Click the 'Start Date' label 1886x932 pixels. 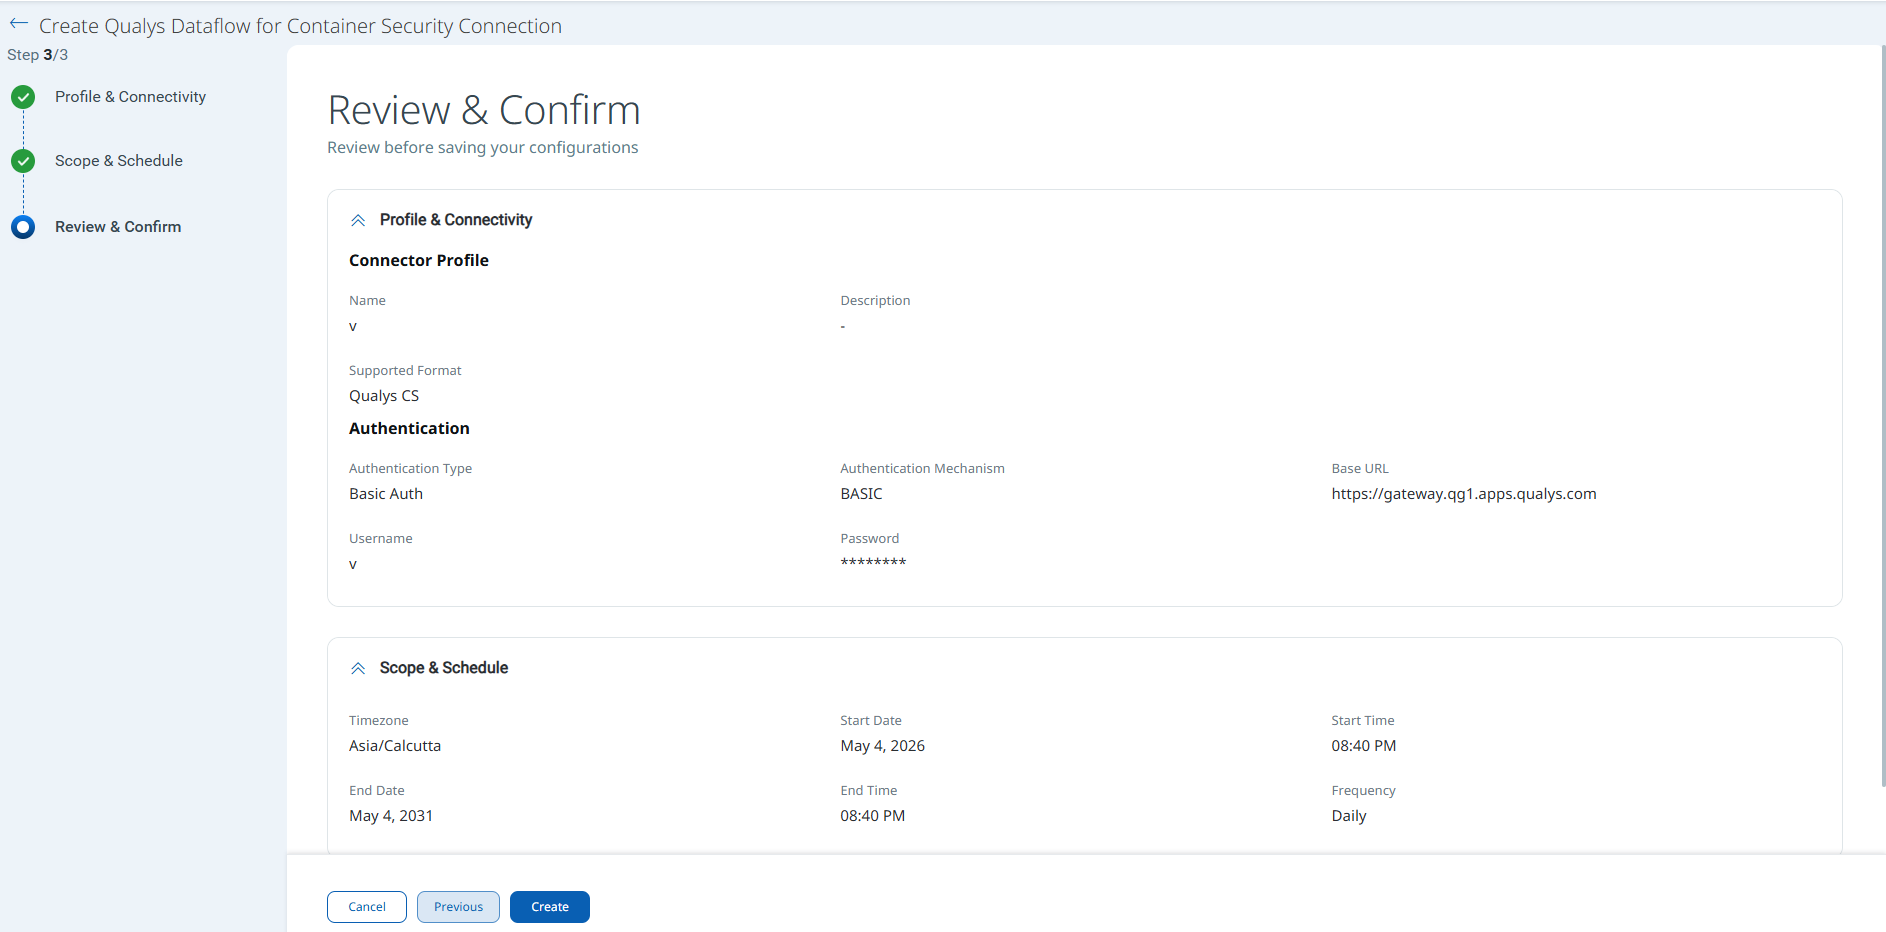pos(871,720)
